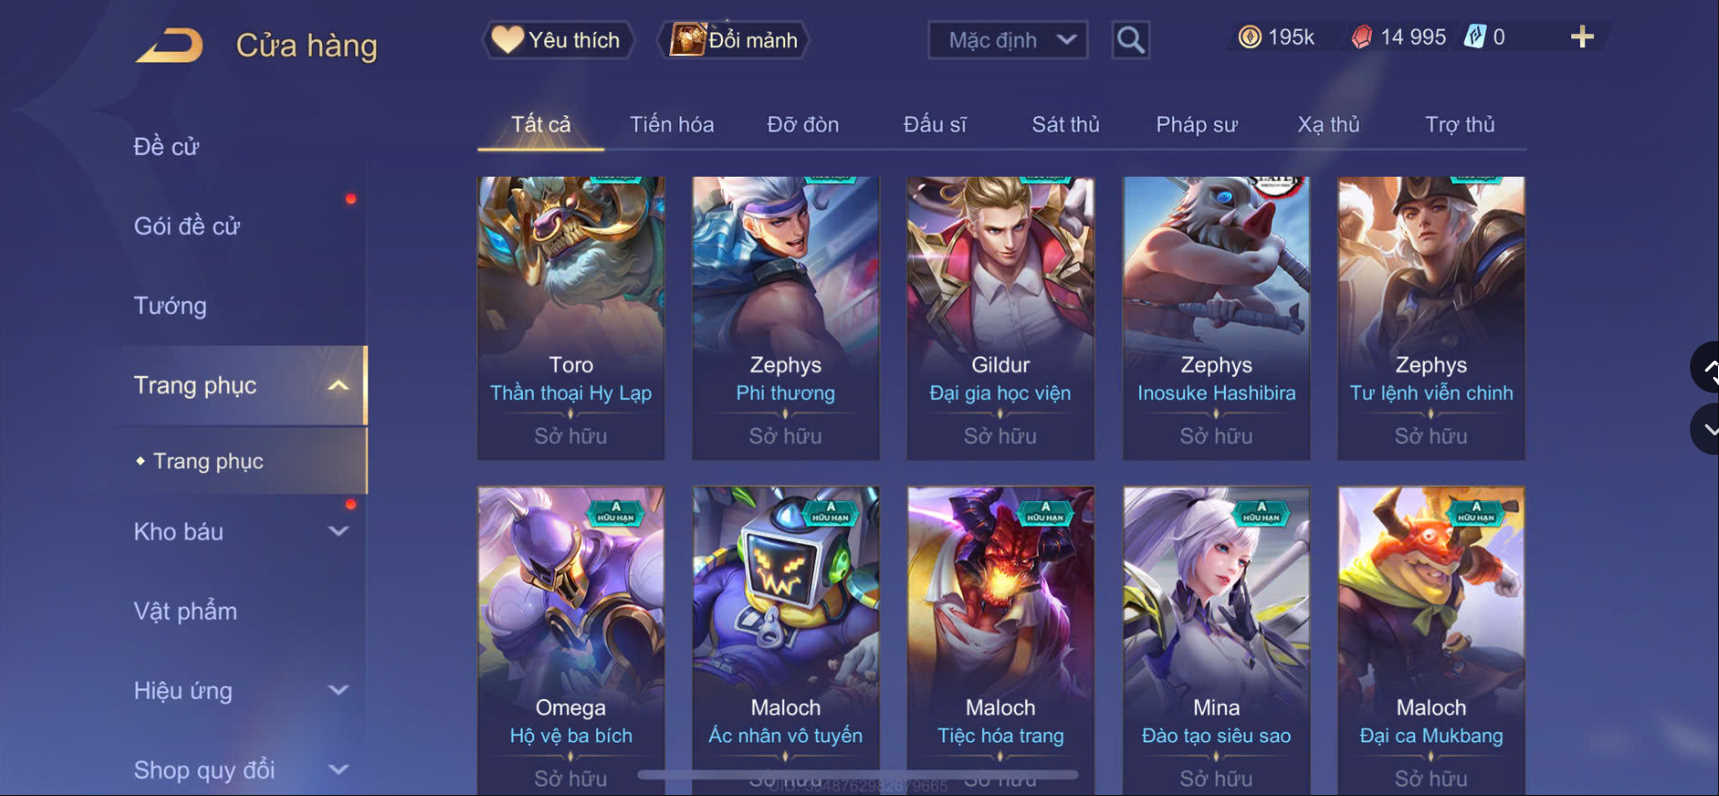This screenshot has width=1719, height=796.
Task: Open the search magnifier icon
Action: point(1130,40)
